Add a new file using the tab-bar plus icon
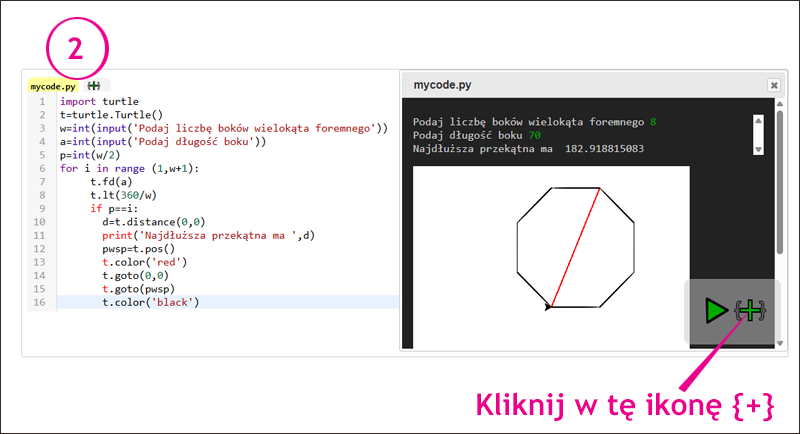The width and height of the screenshot is (800, 434). pos(93,86)
